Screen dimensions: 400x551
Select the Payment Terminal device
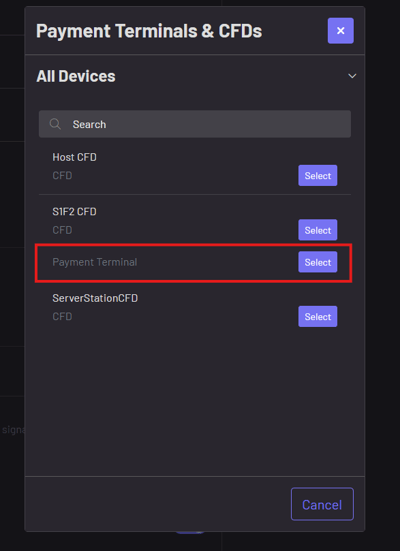coord(318,262)
